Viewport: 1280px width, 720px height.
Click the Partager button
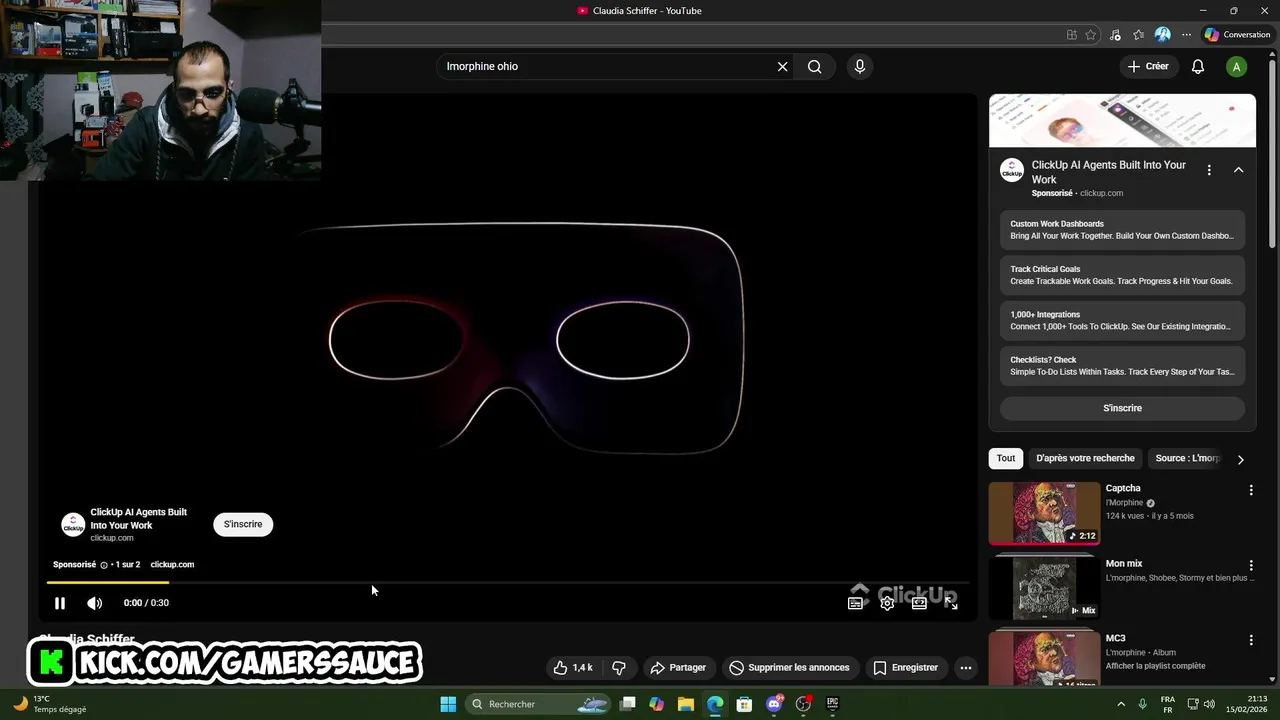pos(678,667)
